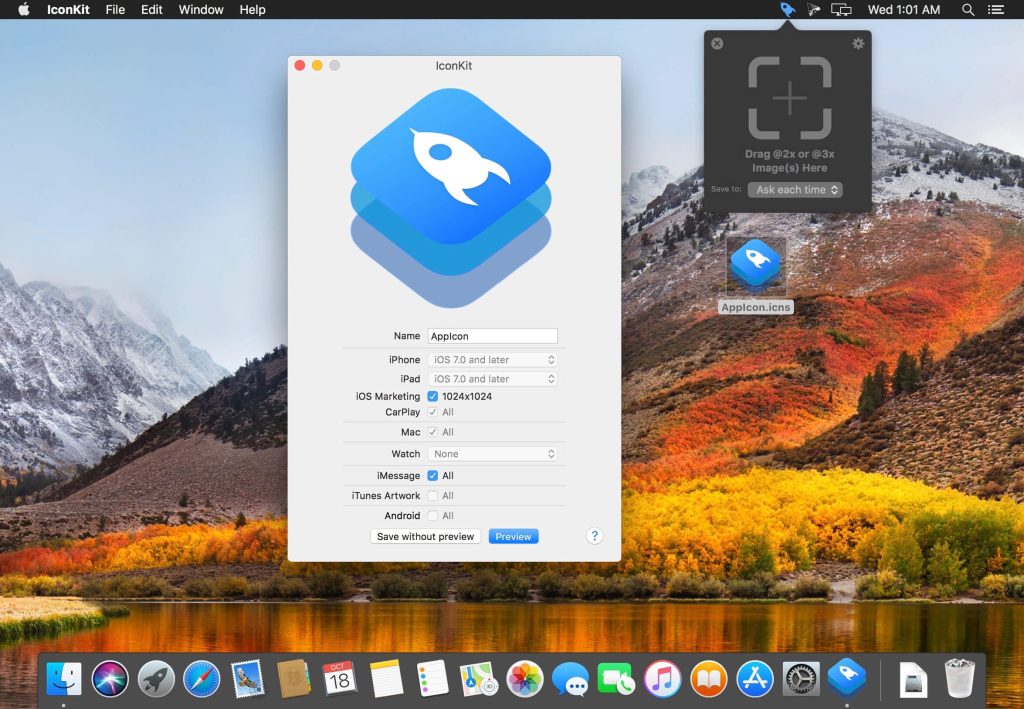Enable the Android All checkbox
Viewport: 1024px width, 709px height.
(x=433, y=516)
